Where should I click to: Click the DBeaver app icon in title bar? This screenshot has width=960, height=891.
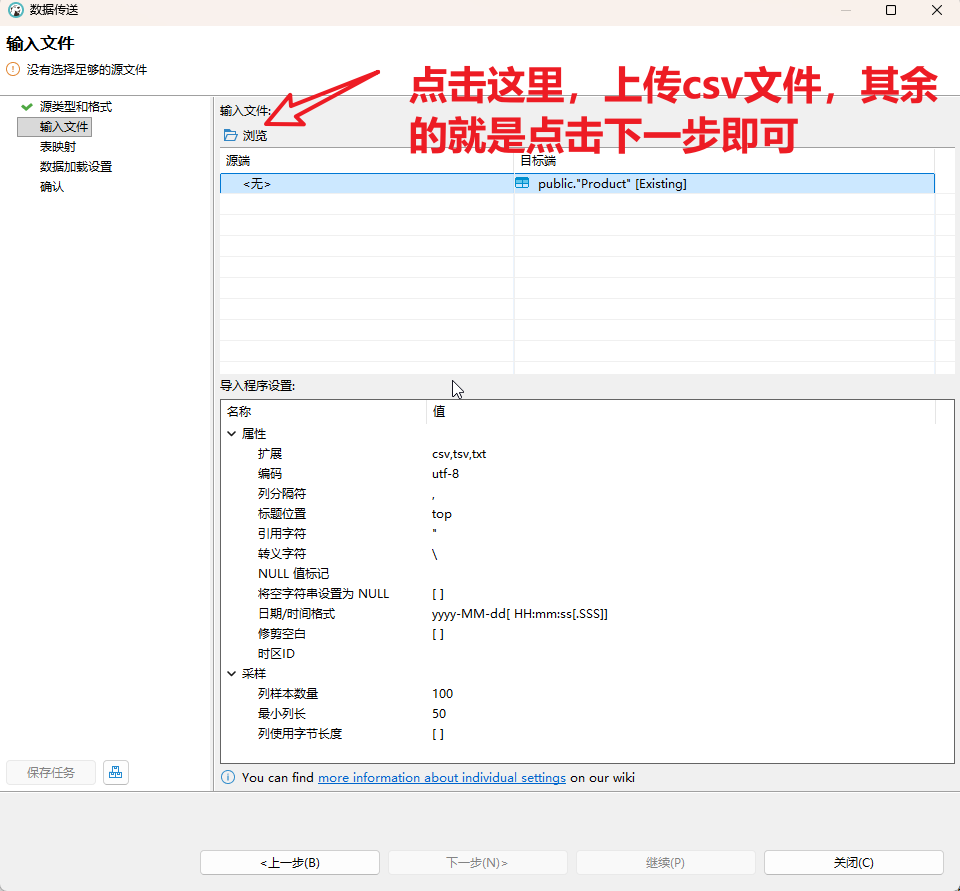tap(15, 10)
